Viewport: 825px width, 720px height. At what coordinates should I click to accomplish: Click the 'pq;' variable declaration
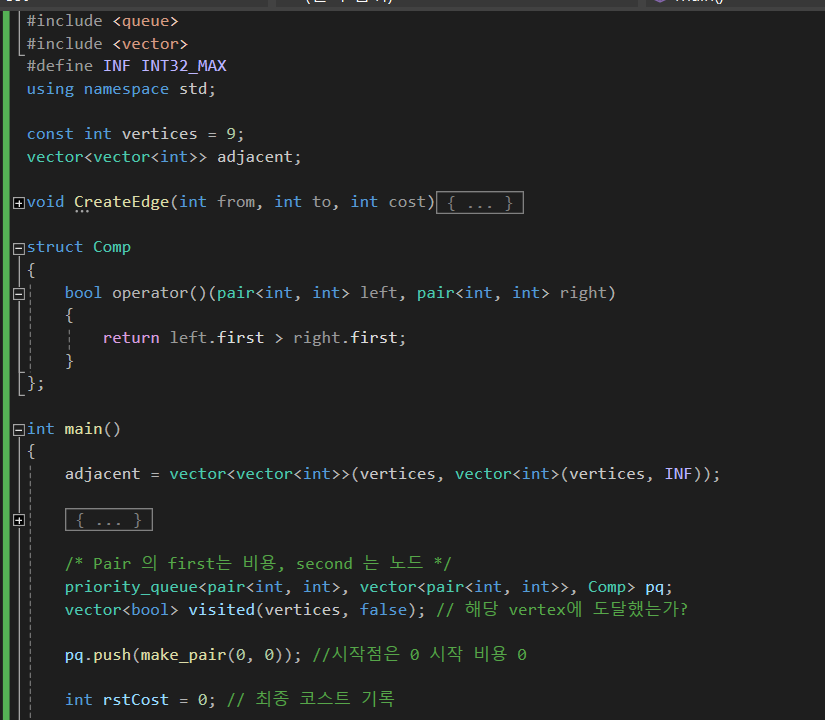pos(659,587)
